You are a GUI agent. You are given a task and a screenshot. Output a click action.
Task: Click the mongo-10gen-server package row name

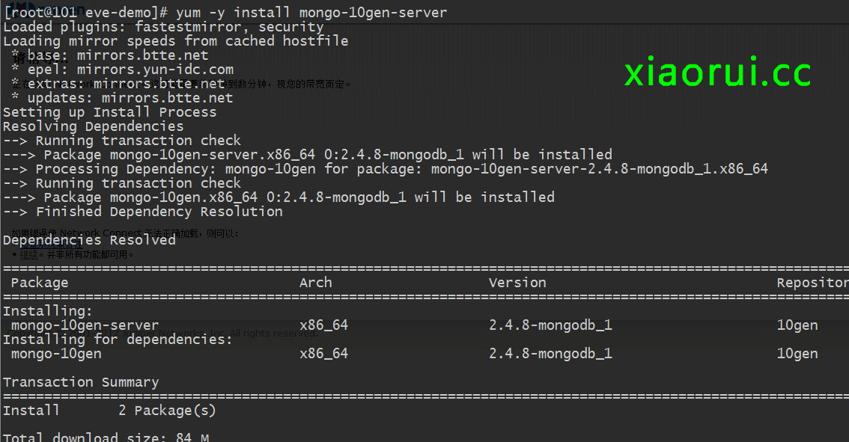pyautogui.click(x=85, y=325)
